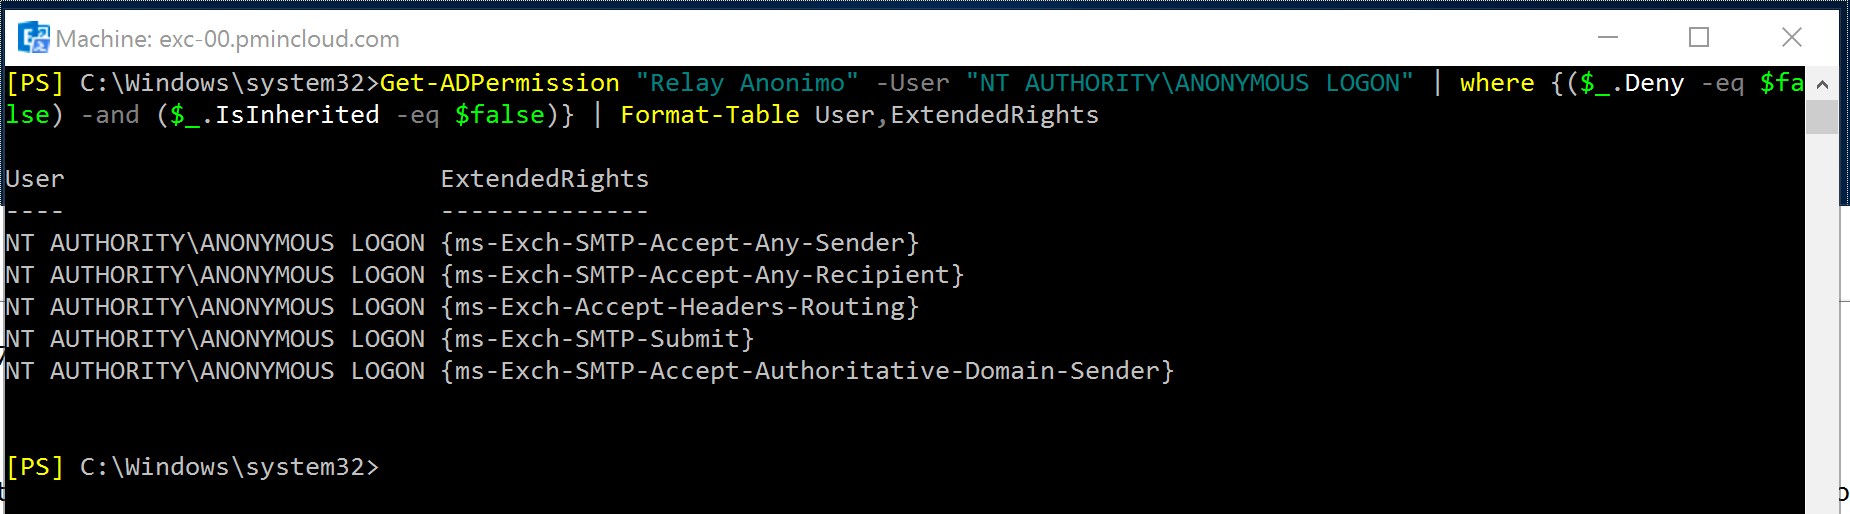Screen dimensions: 1850x514
Task: Click the bottom prompt after C:\Windows\system32>
Action: click(x=390, y=467)
